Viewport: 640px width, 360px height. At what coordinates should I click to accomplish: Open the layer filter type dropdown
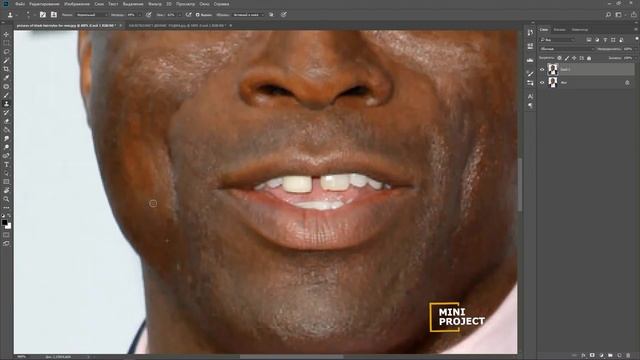point(558,40)
